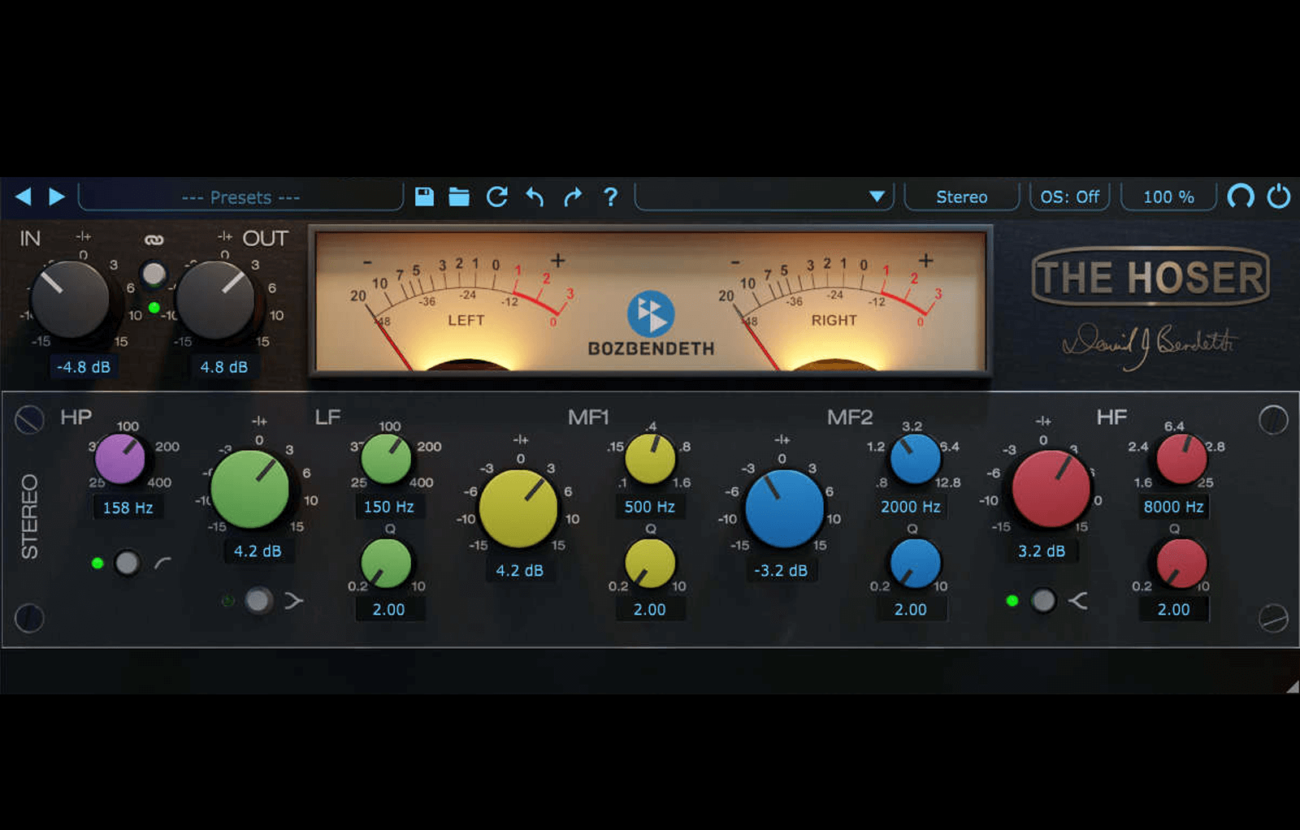Toggle the HF shelf mode switch
This screenshot has width=1300, height=830.
click(x=1043, y=600)
